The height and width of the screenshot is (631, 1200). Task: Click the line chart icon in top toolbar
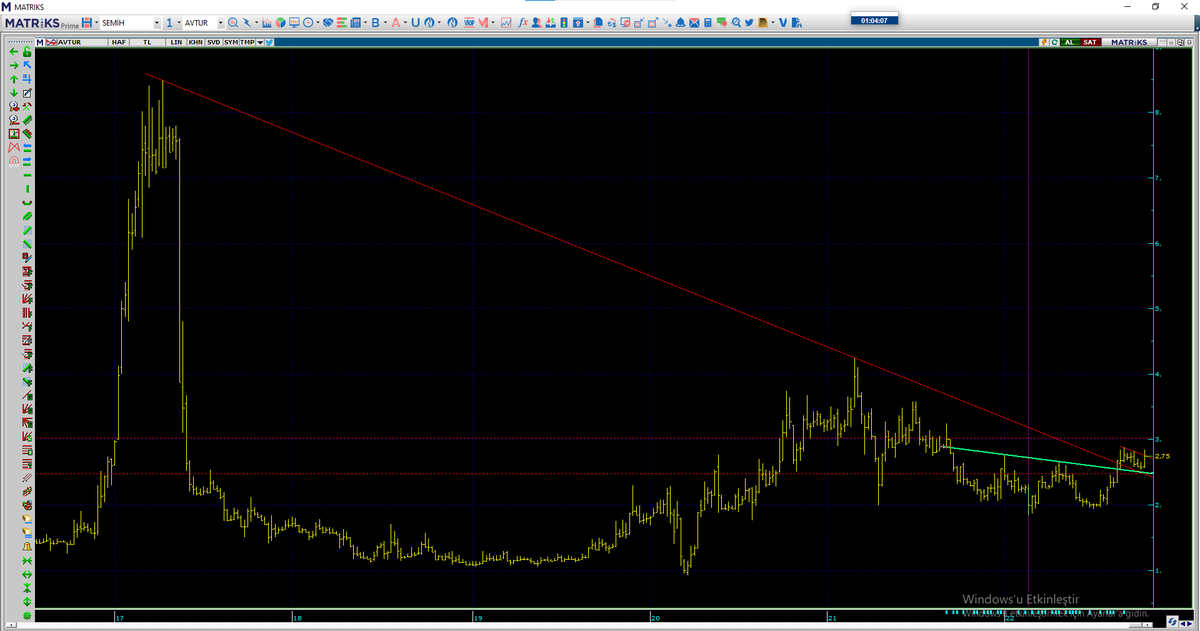[506, 23]
